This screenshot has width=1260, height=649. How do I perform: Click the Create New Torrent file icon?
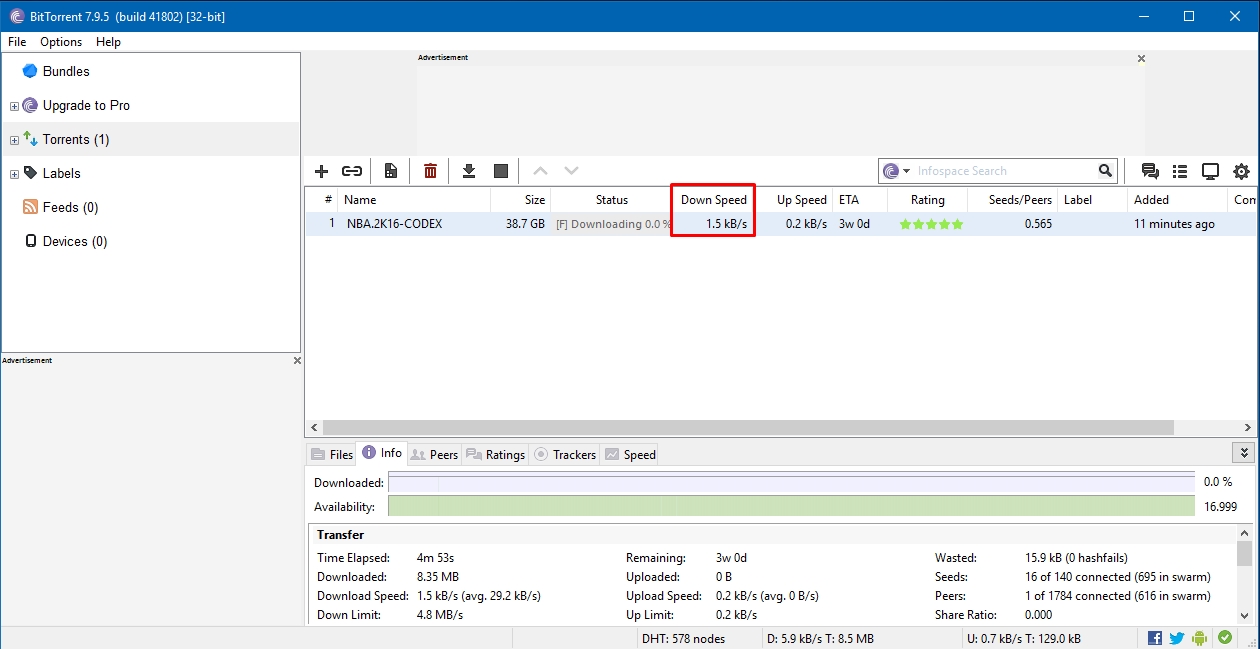coord(391,171)
